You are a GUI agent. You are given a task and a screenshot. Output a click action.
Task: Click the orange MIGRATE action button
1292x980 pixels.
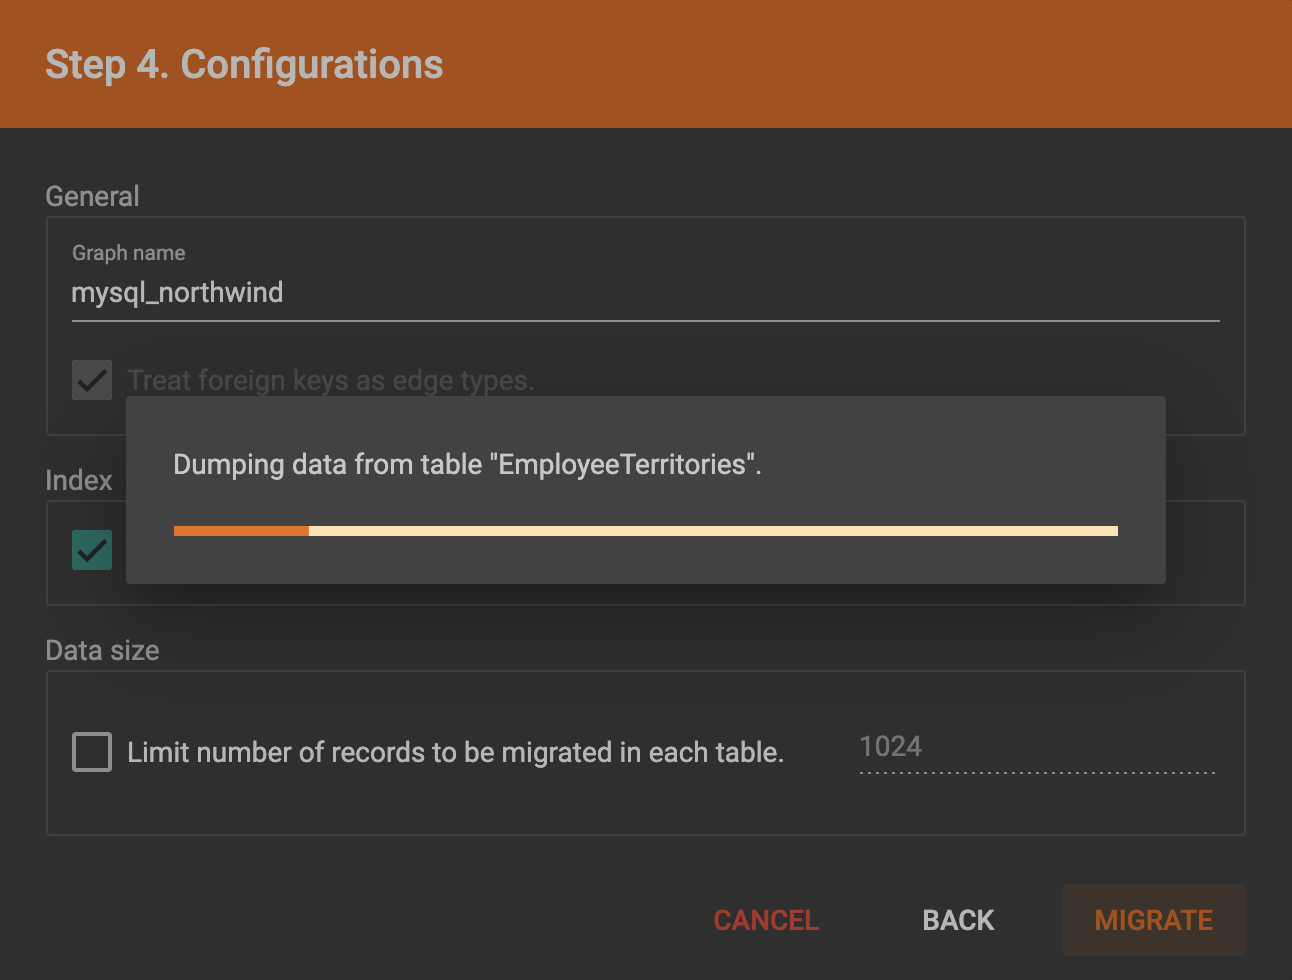(1152, 920)
